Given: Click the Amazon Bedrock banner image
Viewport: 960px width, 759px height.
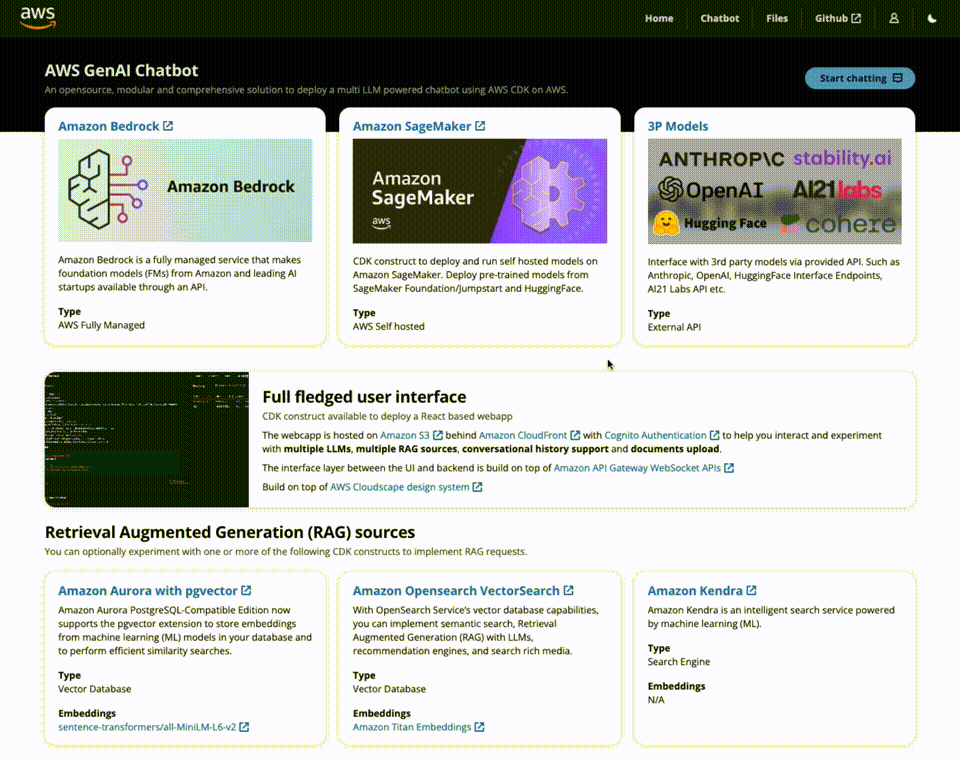Looking at the screenshot, I should [185, 190].
